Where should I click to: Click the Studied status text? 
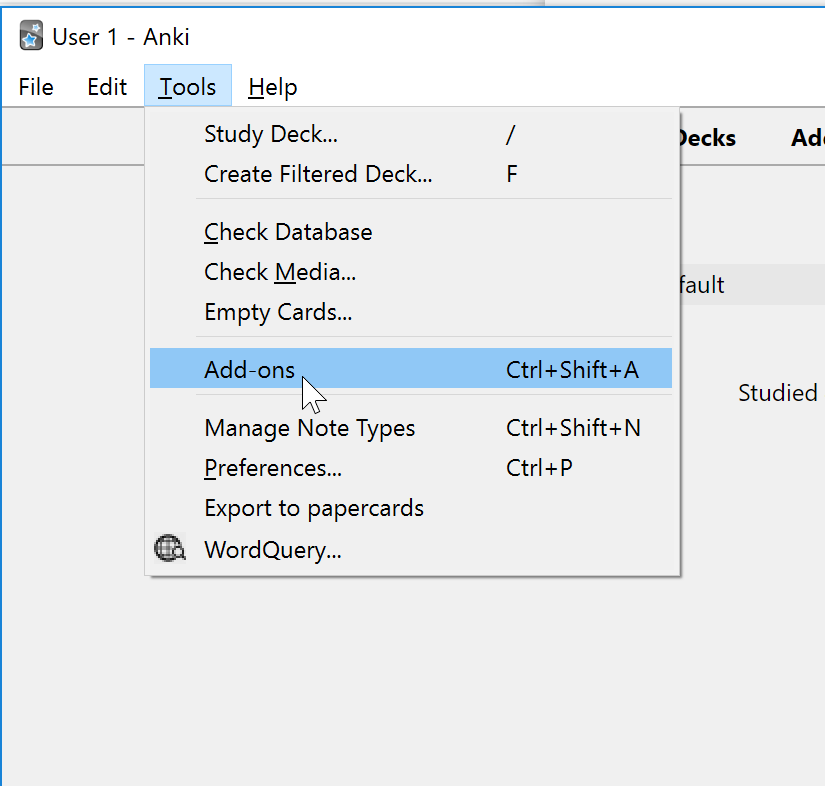point(778,393)
